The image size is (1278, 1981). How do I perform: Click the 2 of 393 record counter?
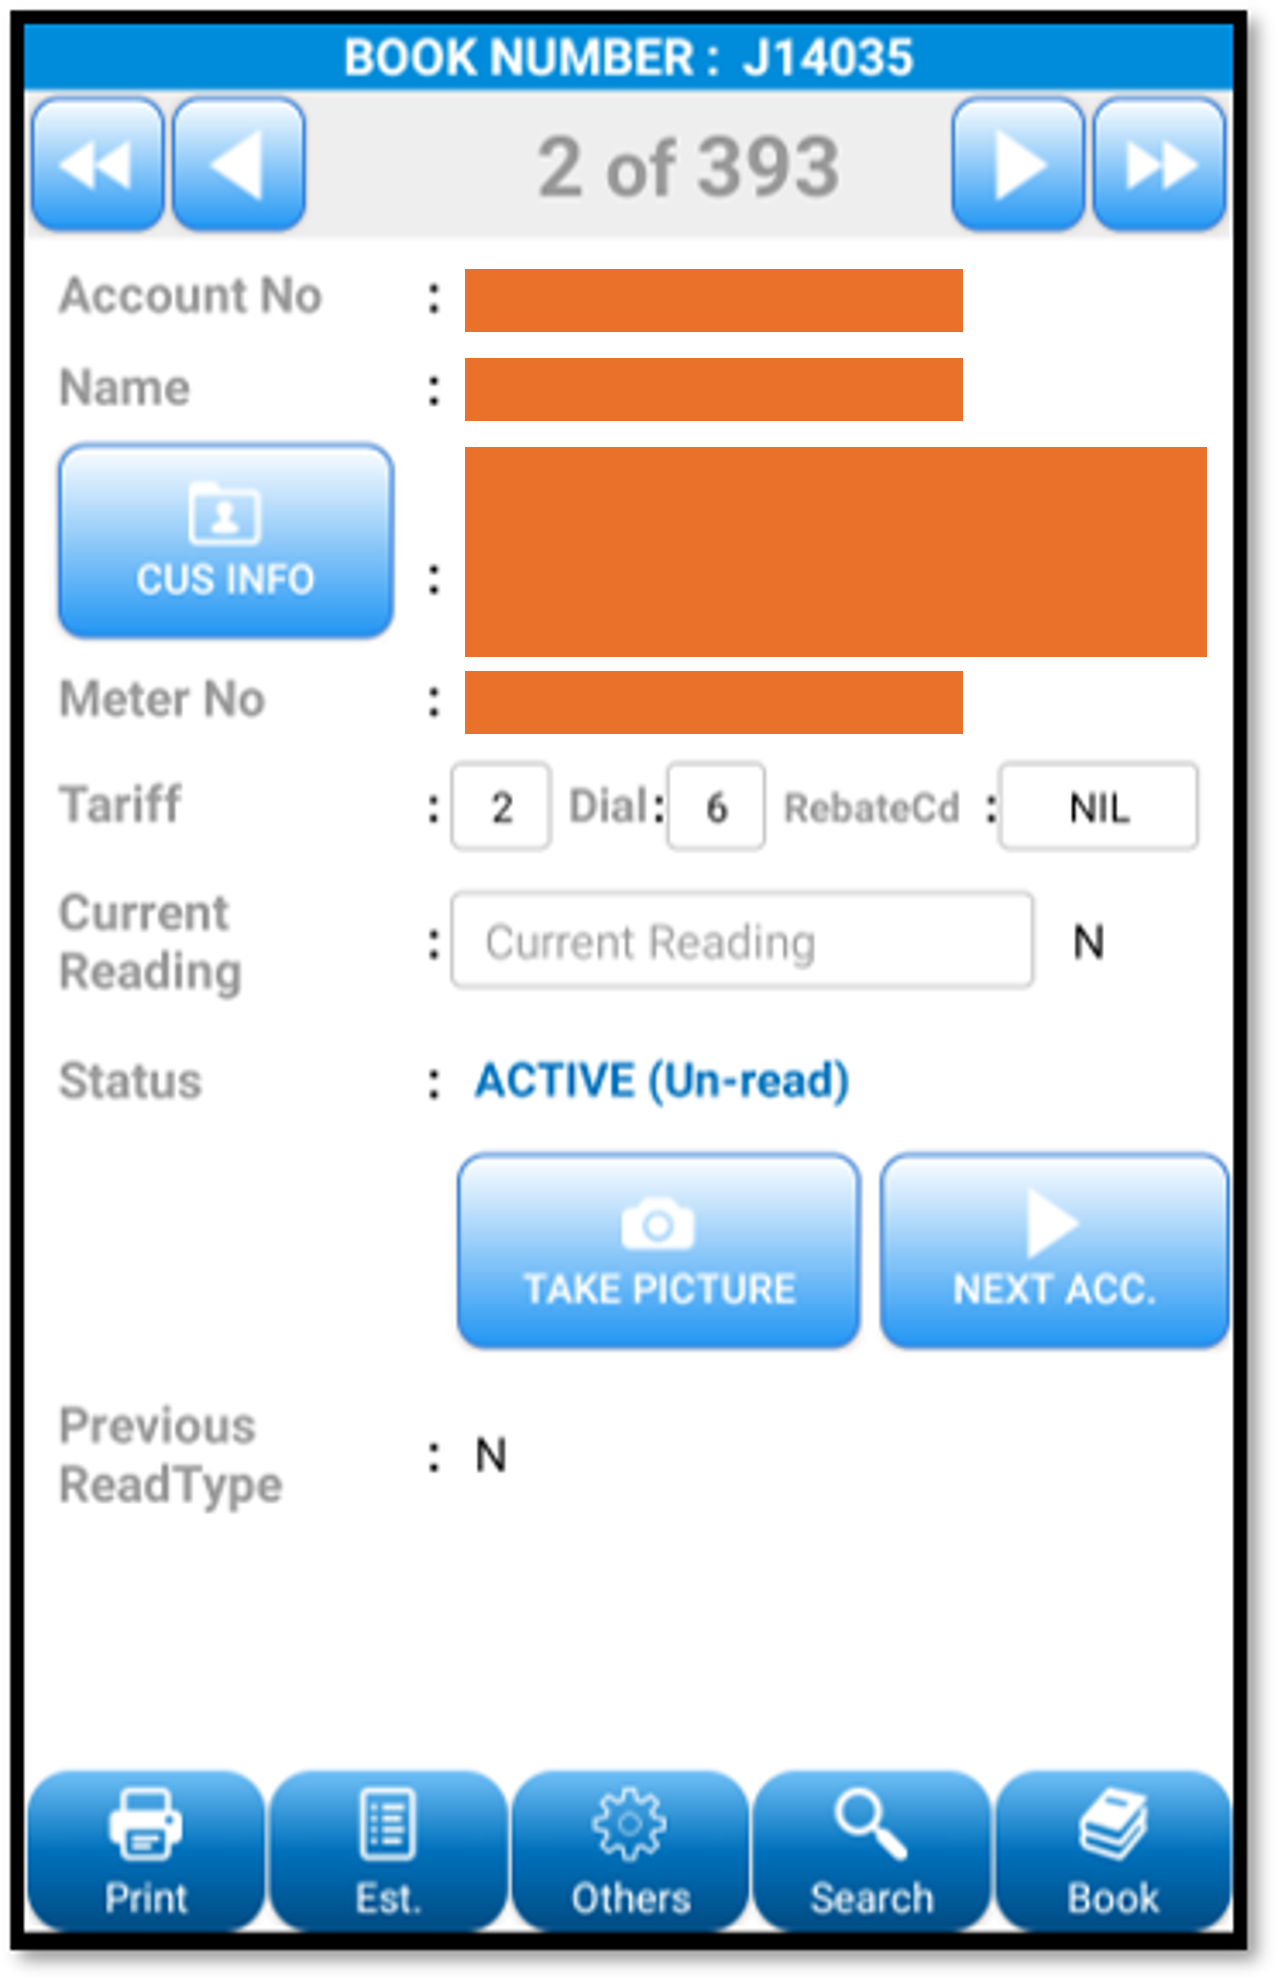point(689,167)
